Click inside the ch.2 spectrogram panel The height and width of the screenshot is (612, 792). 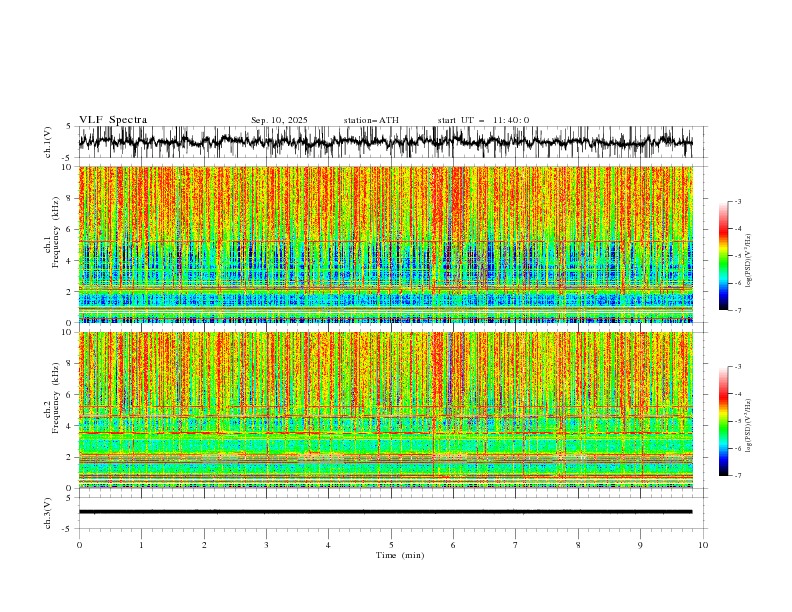point(386,410)
